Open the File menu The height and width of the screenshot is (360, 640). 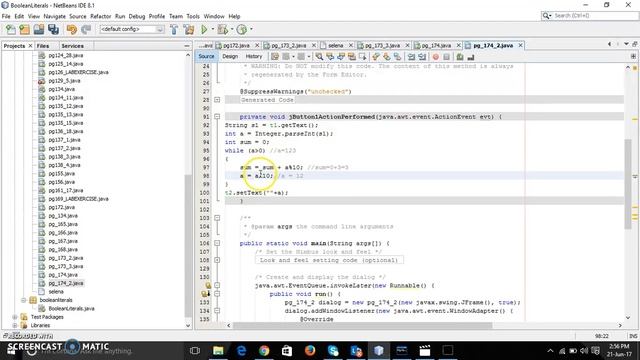6,16
